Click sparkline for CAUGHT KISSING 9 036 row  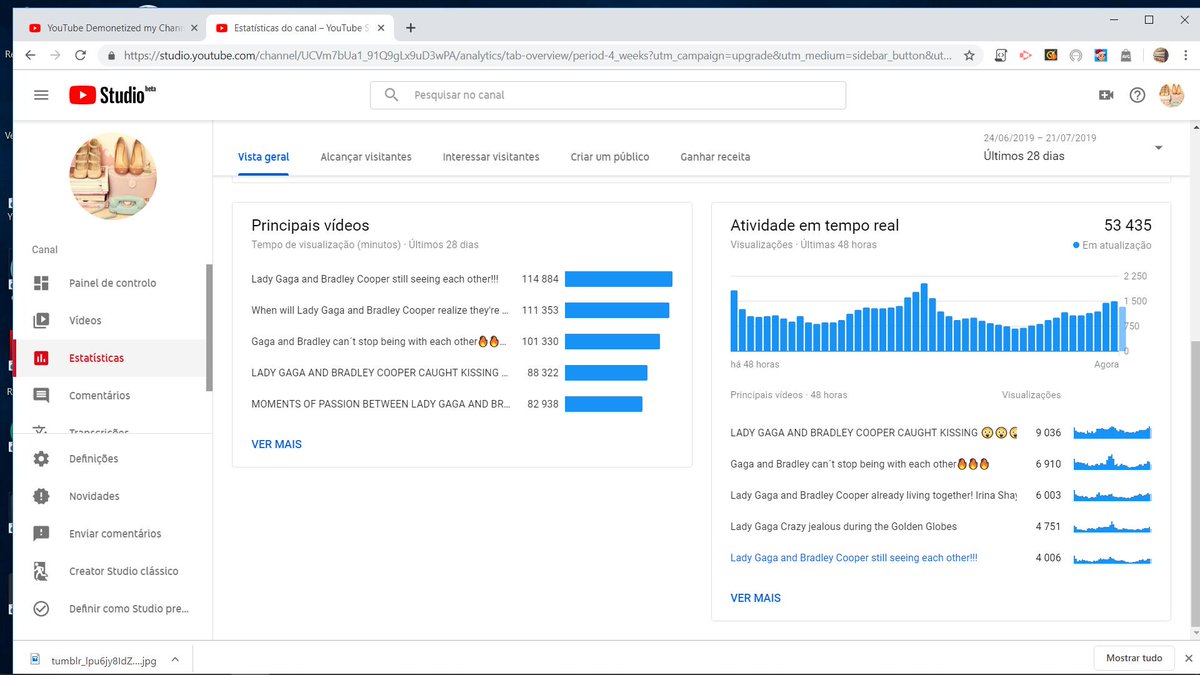pyautogui.click(x=1112, y=433)
